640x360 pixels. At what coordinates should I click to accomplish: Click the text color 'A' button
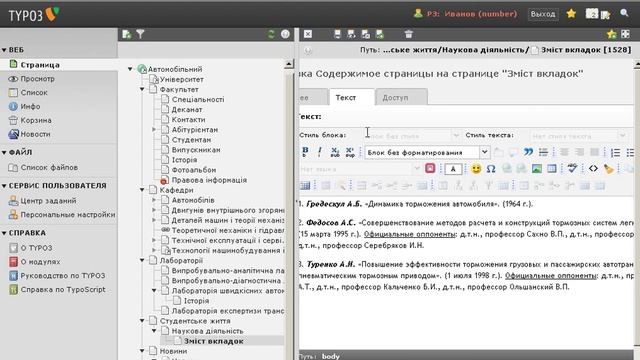tap(453, 169)
